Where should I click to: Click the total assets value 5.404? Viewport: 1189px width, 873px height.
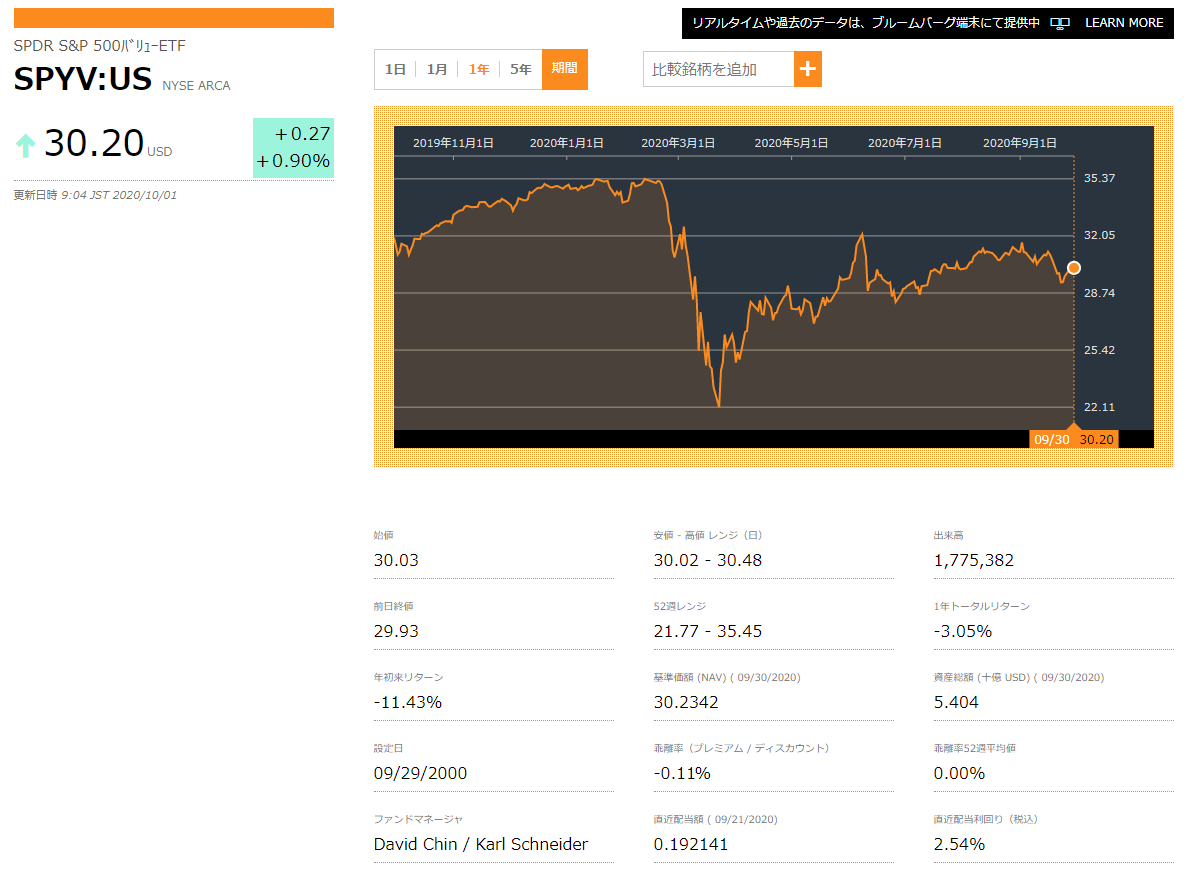(x=955, y=702)
